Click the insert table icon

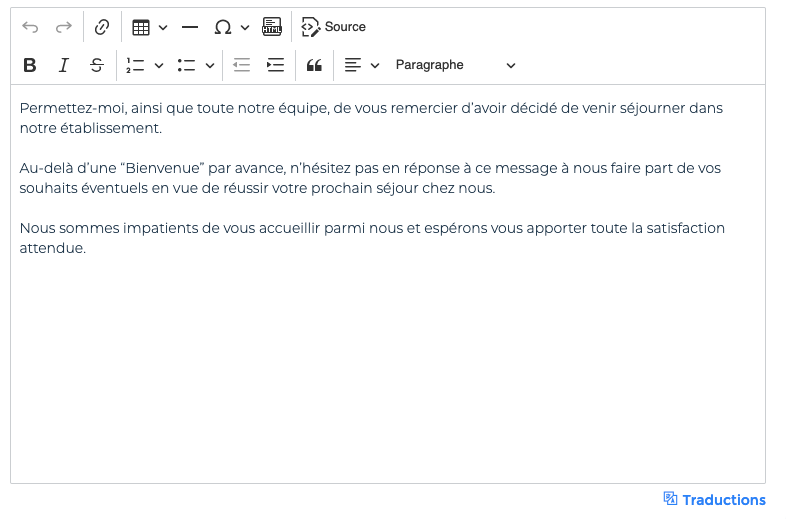click(142, 27)
